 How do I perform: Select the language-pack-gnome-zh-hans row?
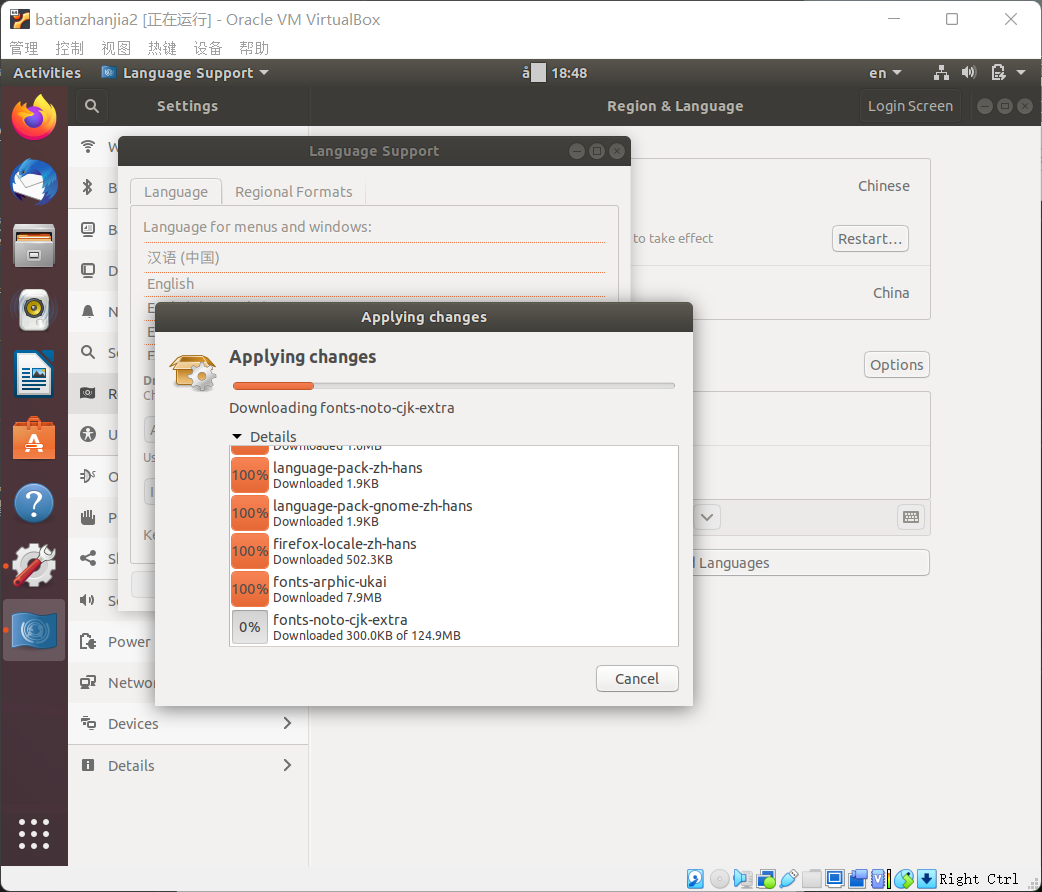pos(454,513)
